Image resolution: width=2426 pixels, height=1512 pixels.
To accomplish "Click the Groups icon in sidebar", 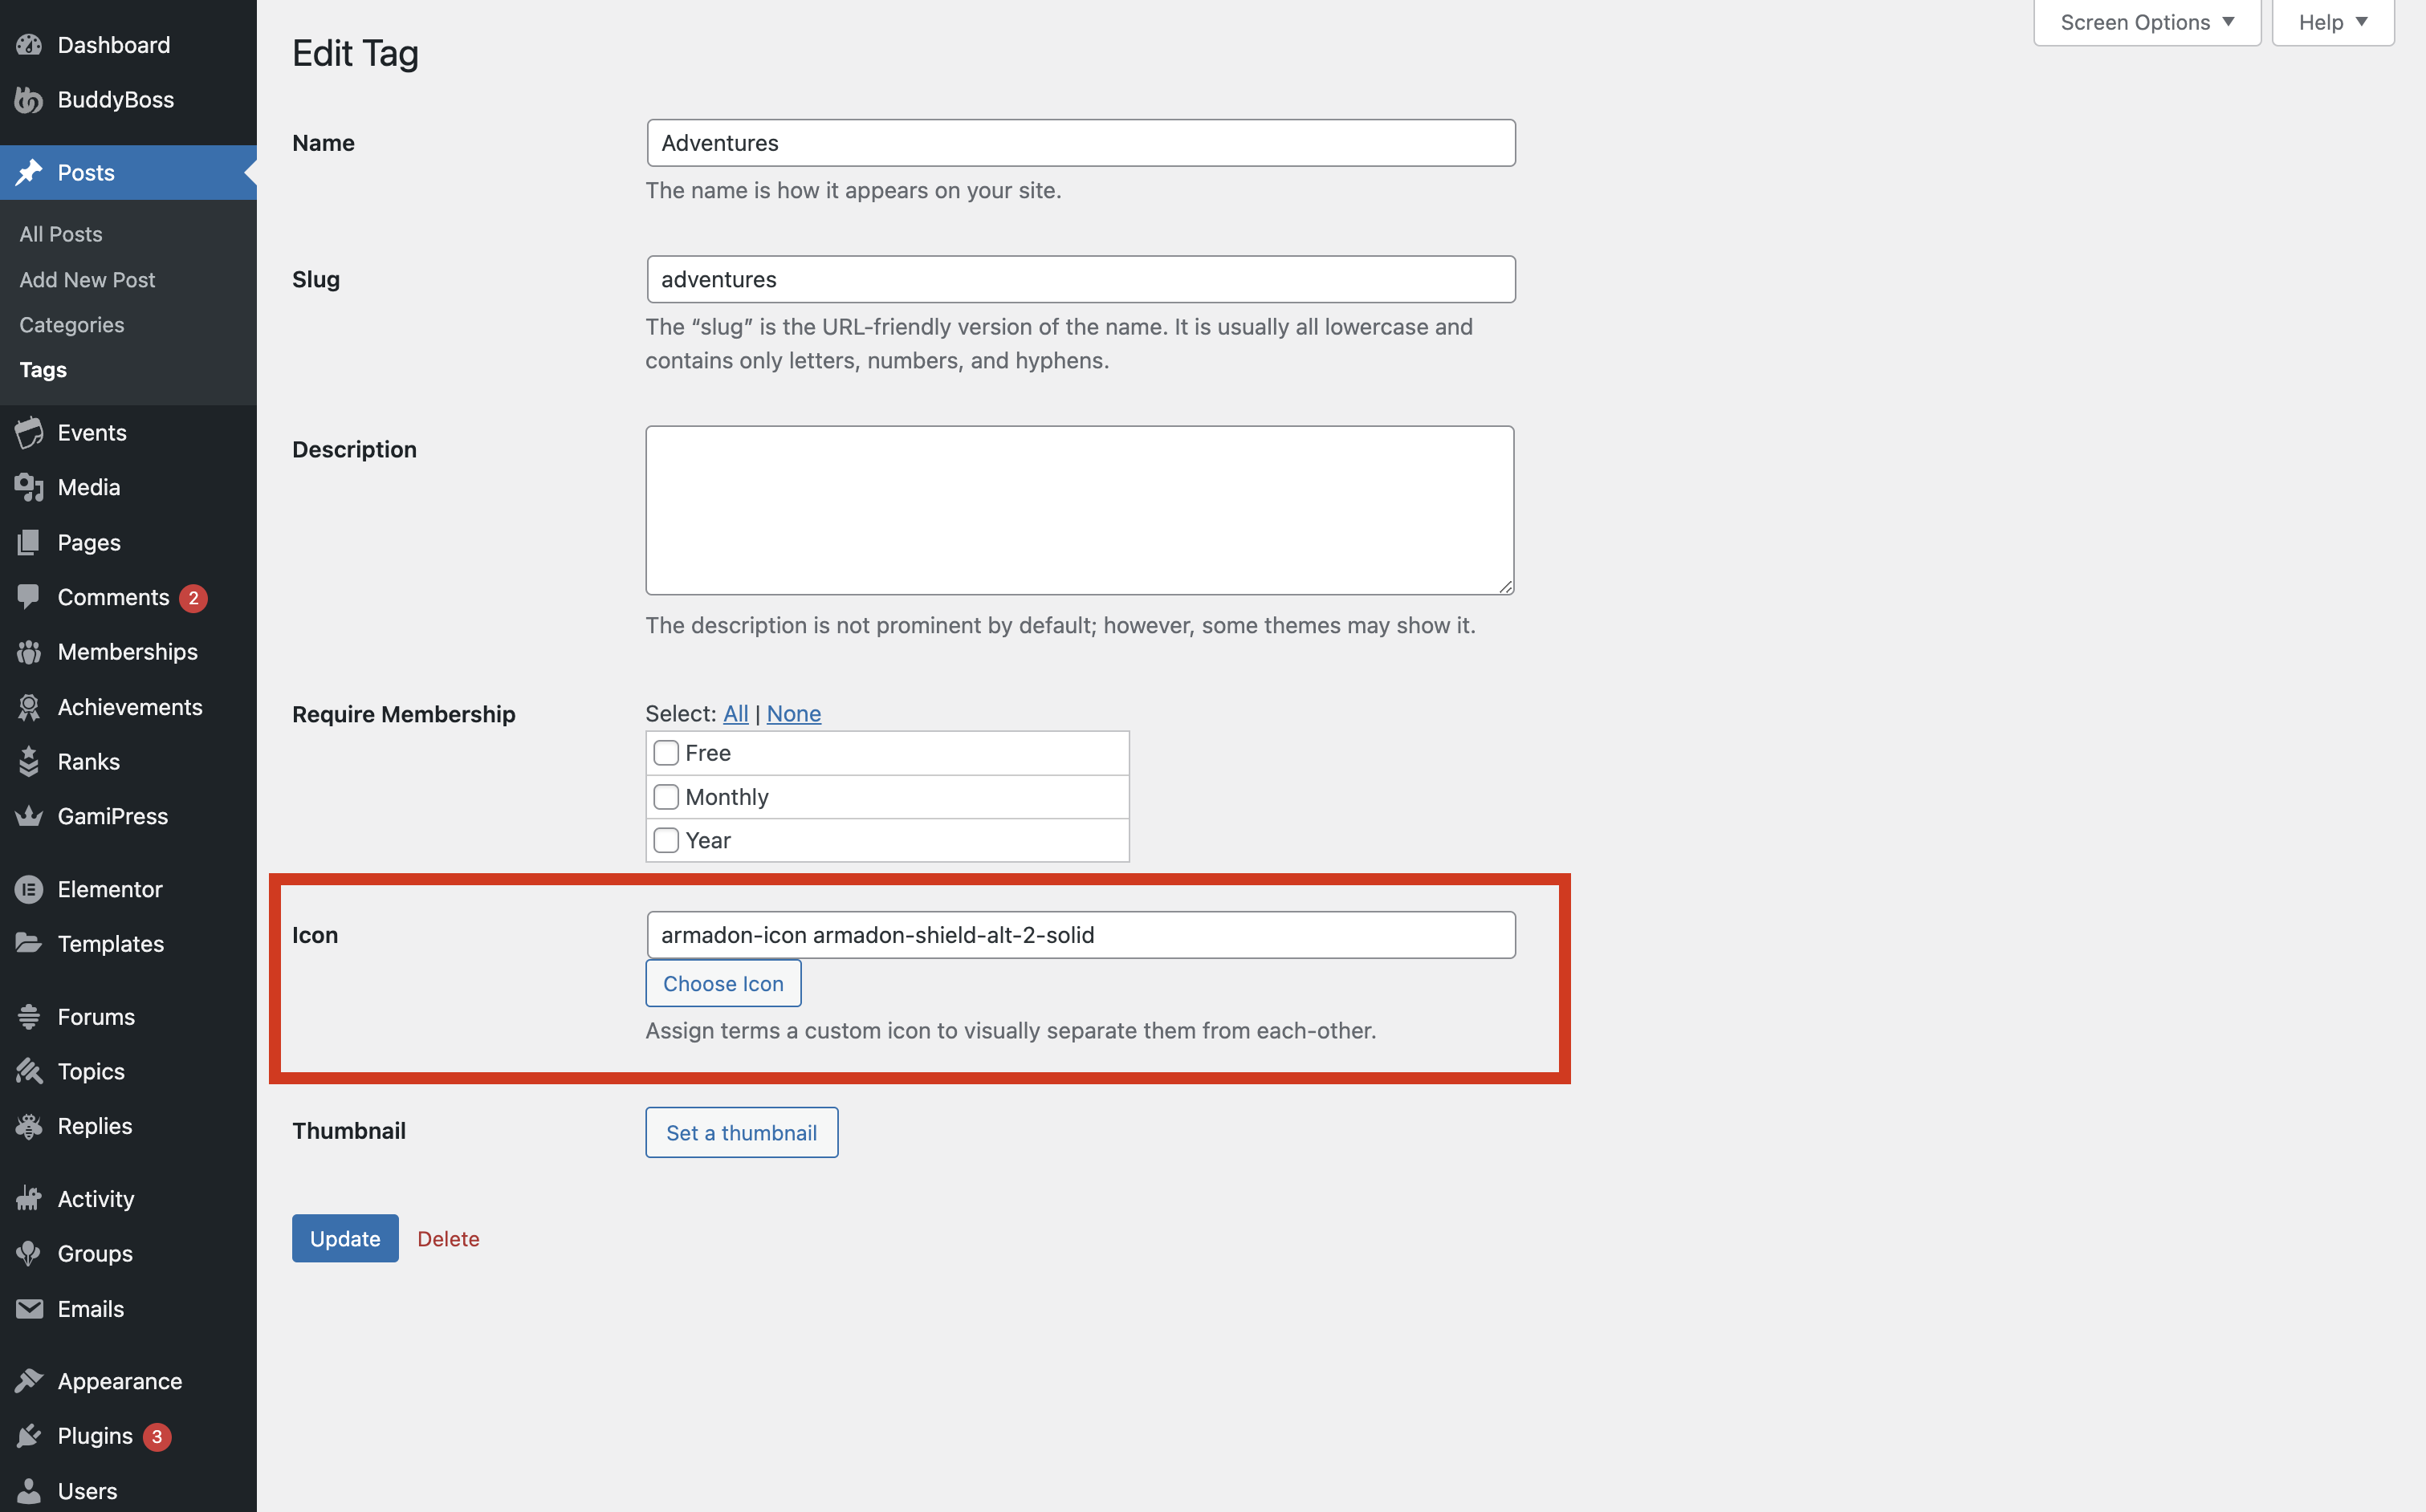I will click(29, 1254).
